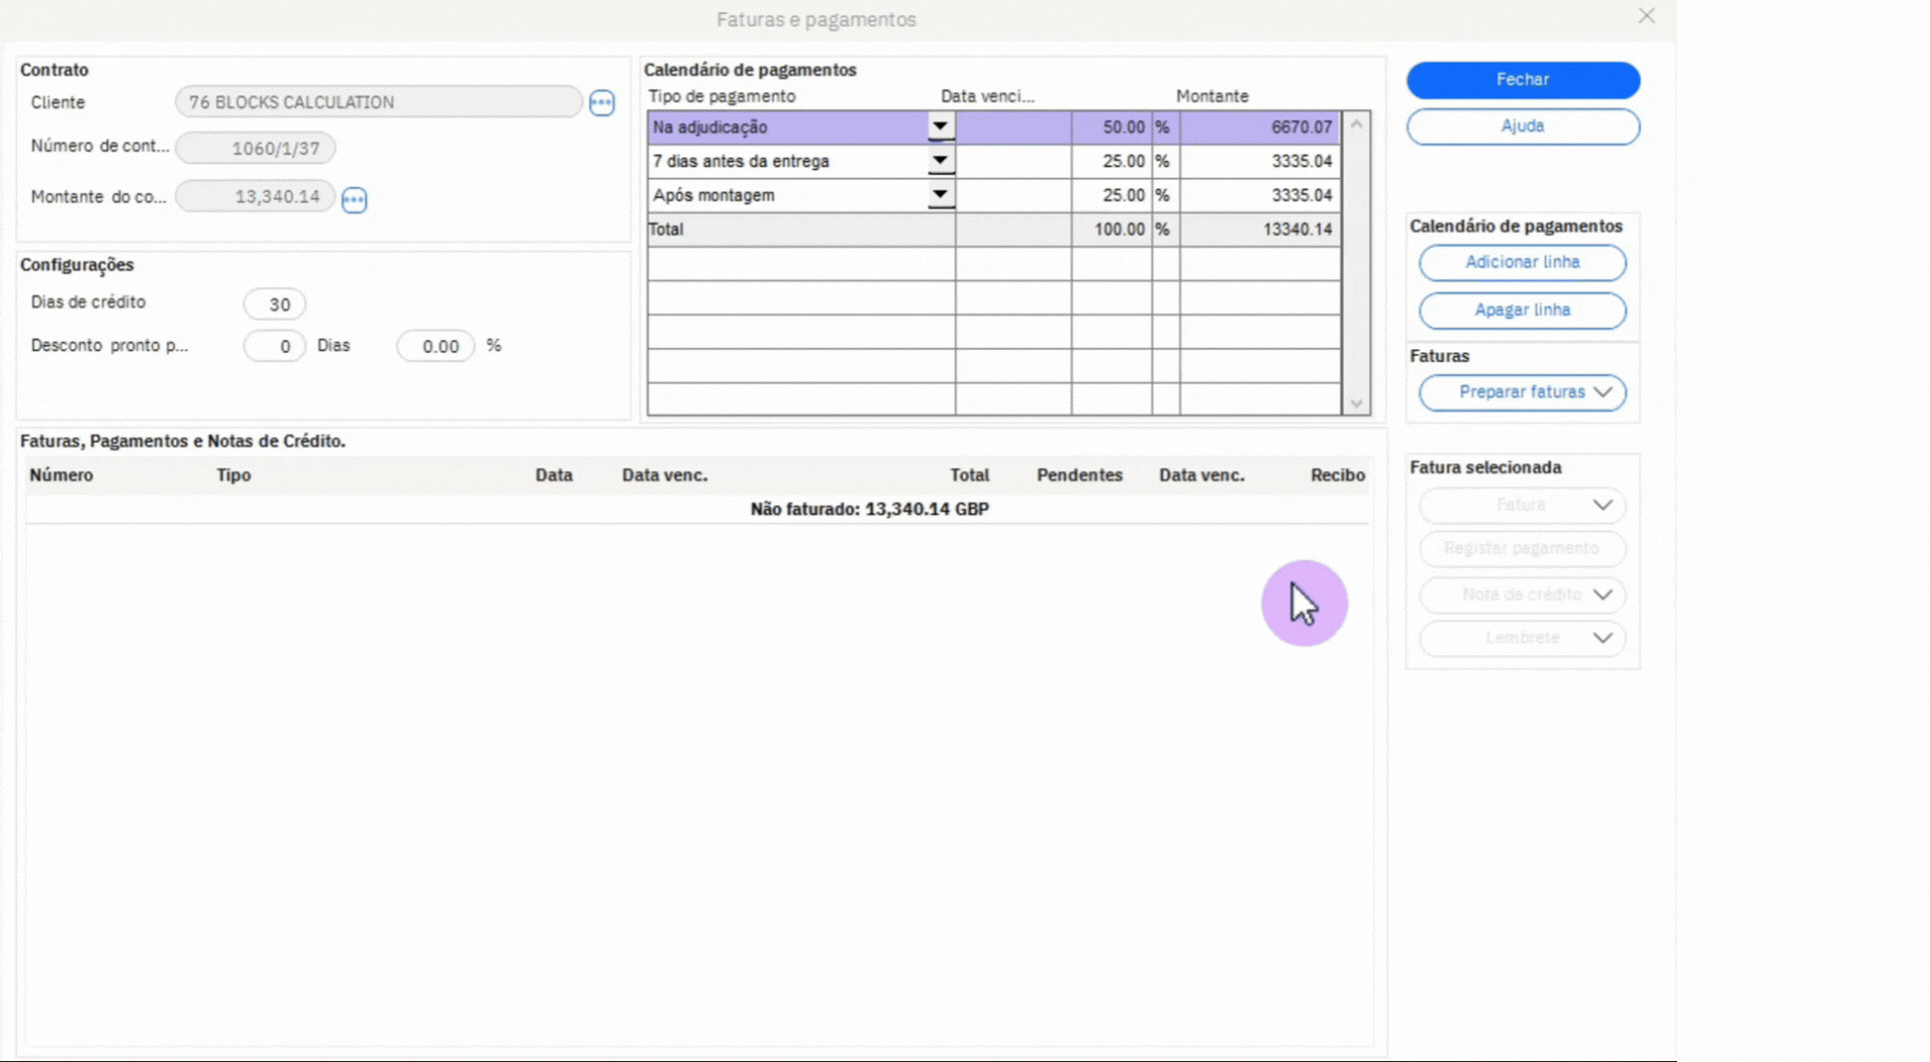Select the 6670.07 amount cell

pyautogui.click(x=1260, y=127)
